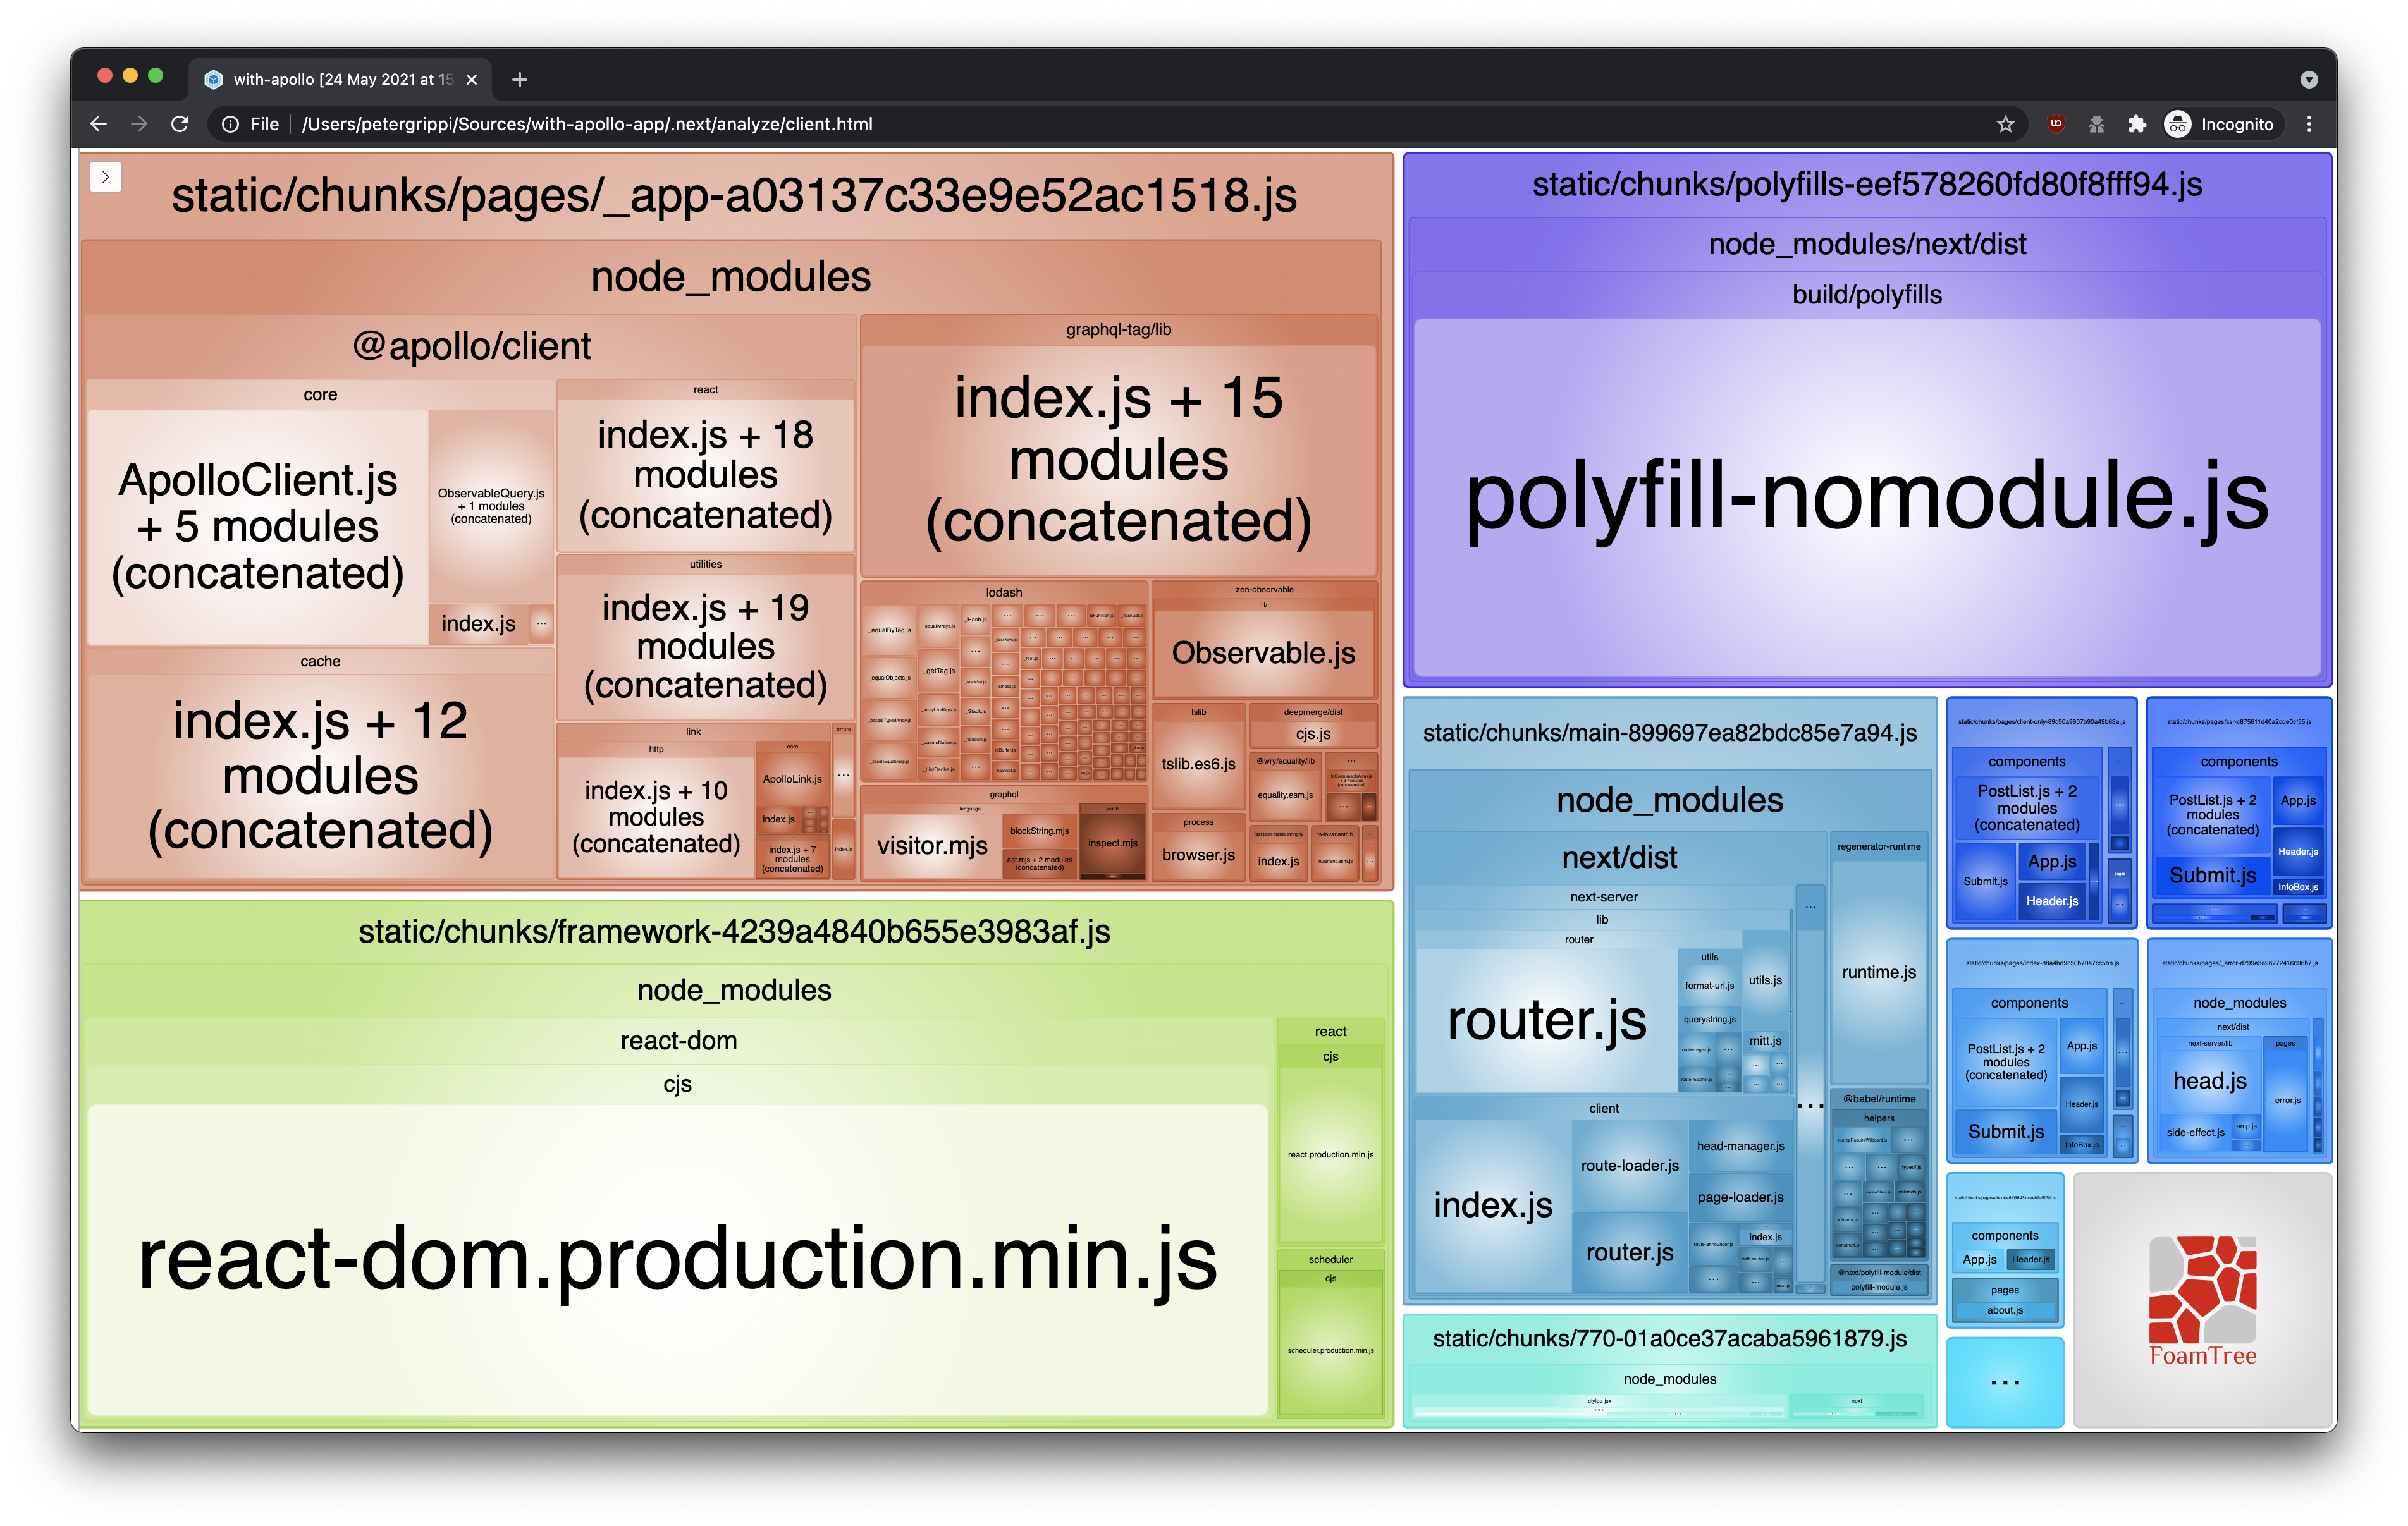Select mitt.js block

[1765, 1041]
